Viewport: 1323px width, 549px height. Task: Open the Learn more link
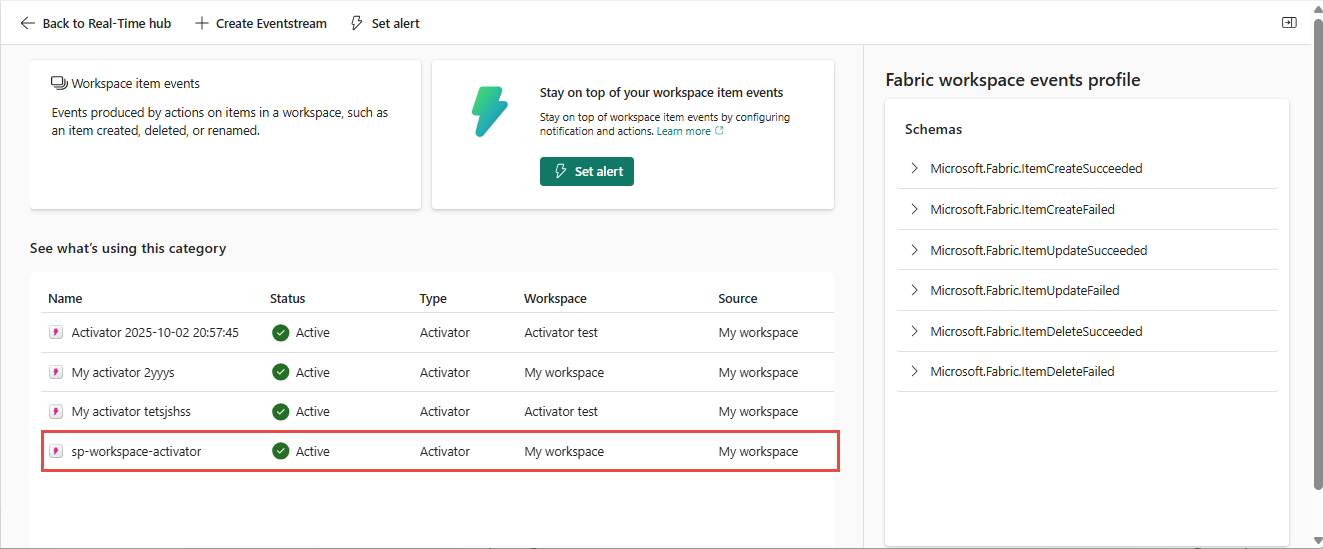coord(684,131)
